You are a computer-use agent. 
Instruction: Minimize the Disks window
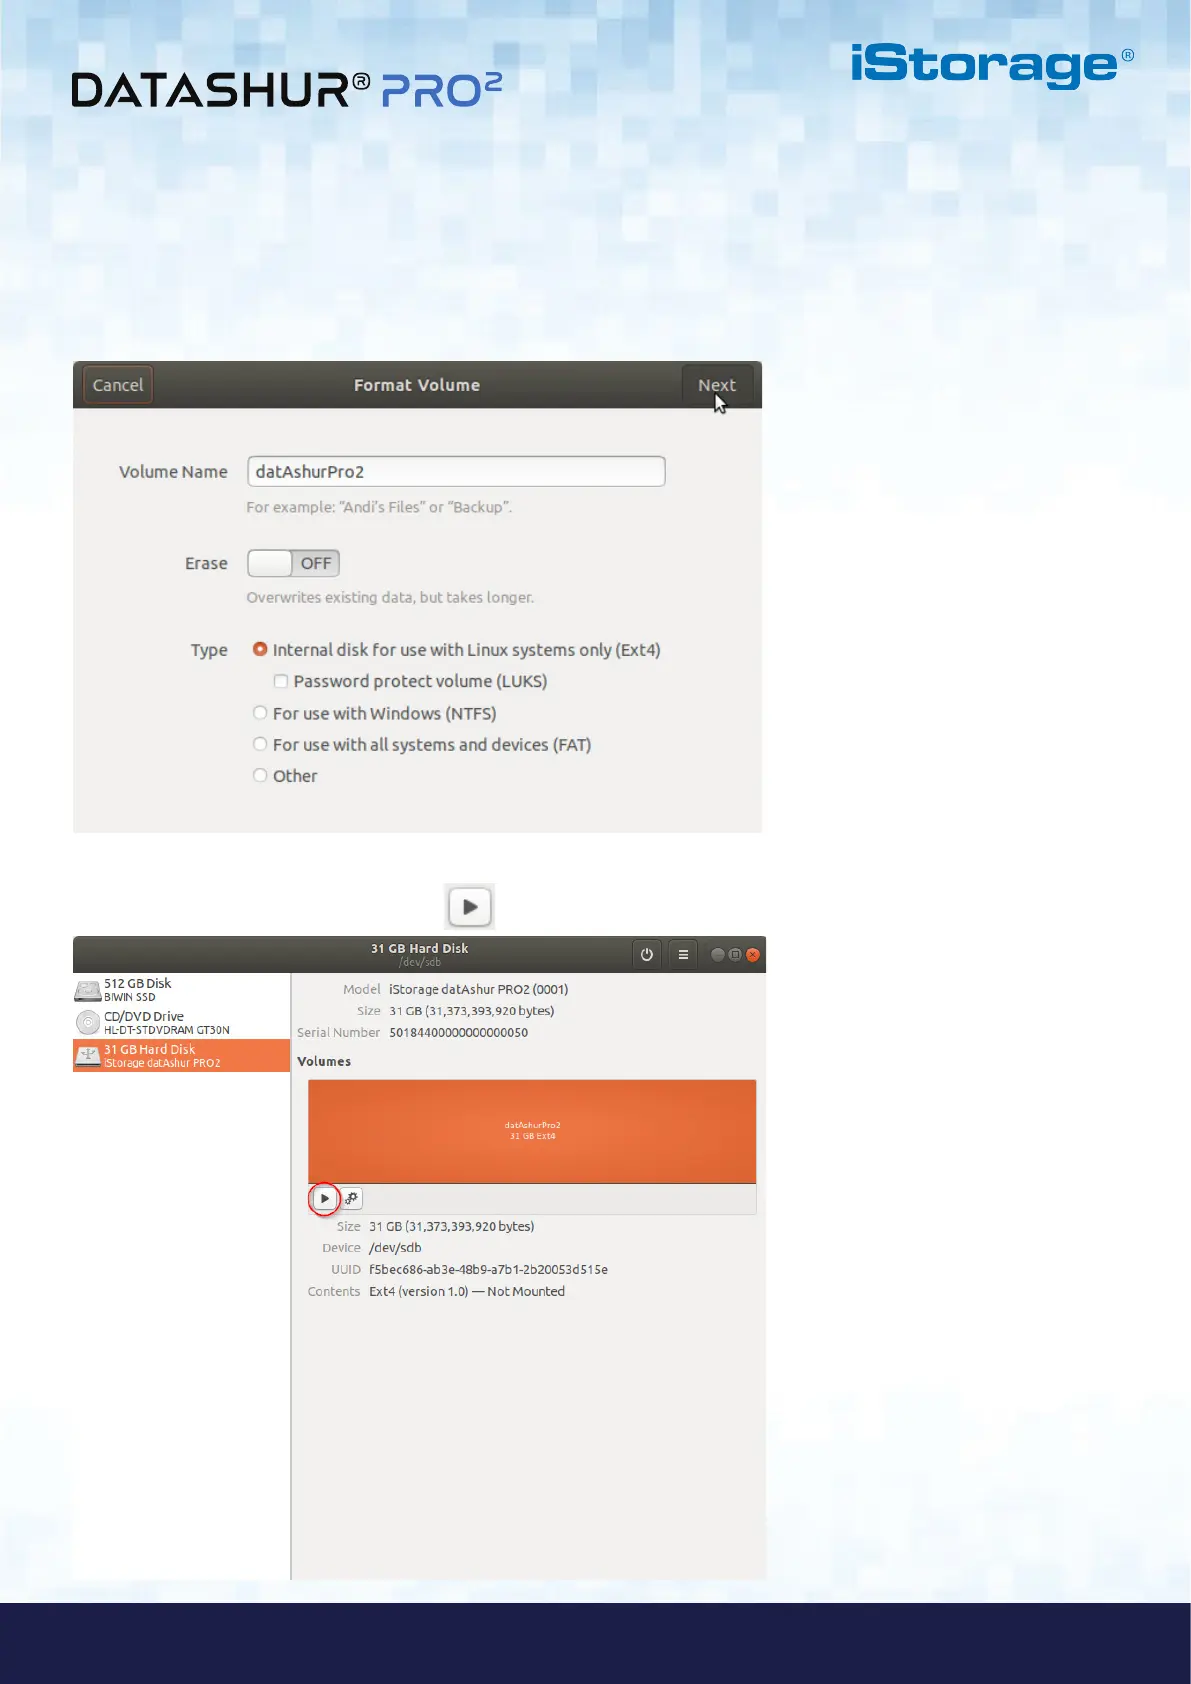coord(717,954)
